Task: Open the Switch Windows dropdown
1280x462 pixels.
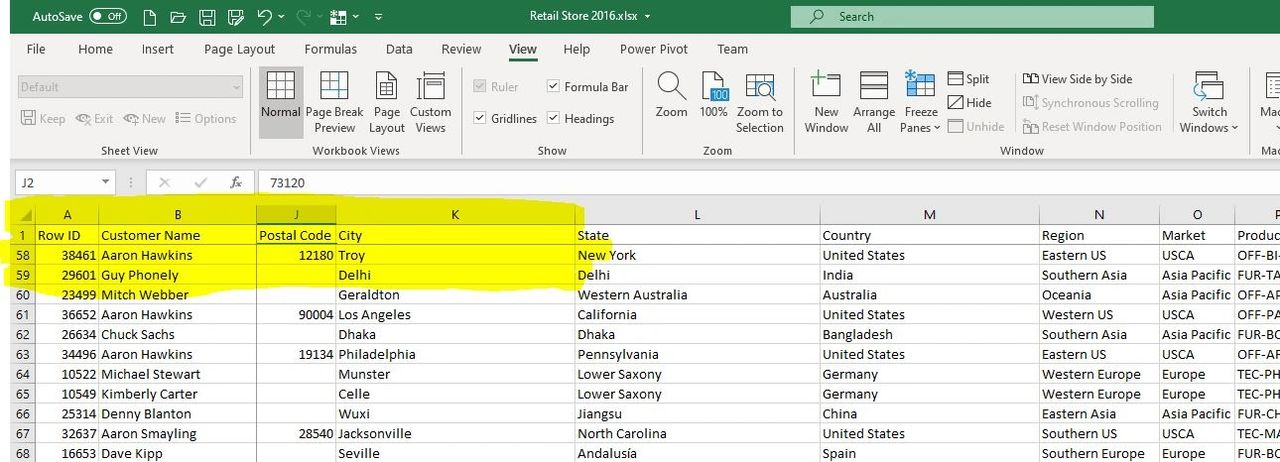Action: [1209, 102]
